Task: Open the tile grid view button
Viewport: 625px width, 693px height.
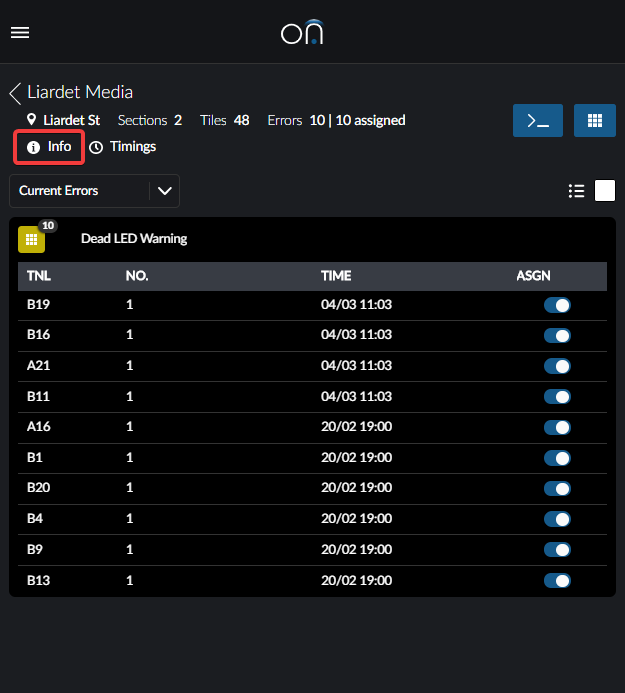Action: click(x=595, y=120)
